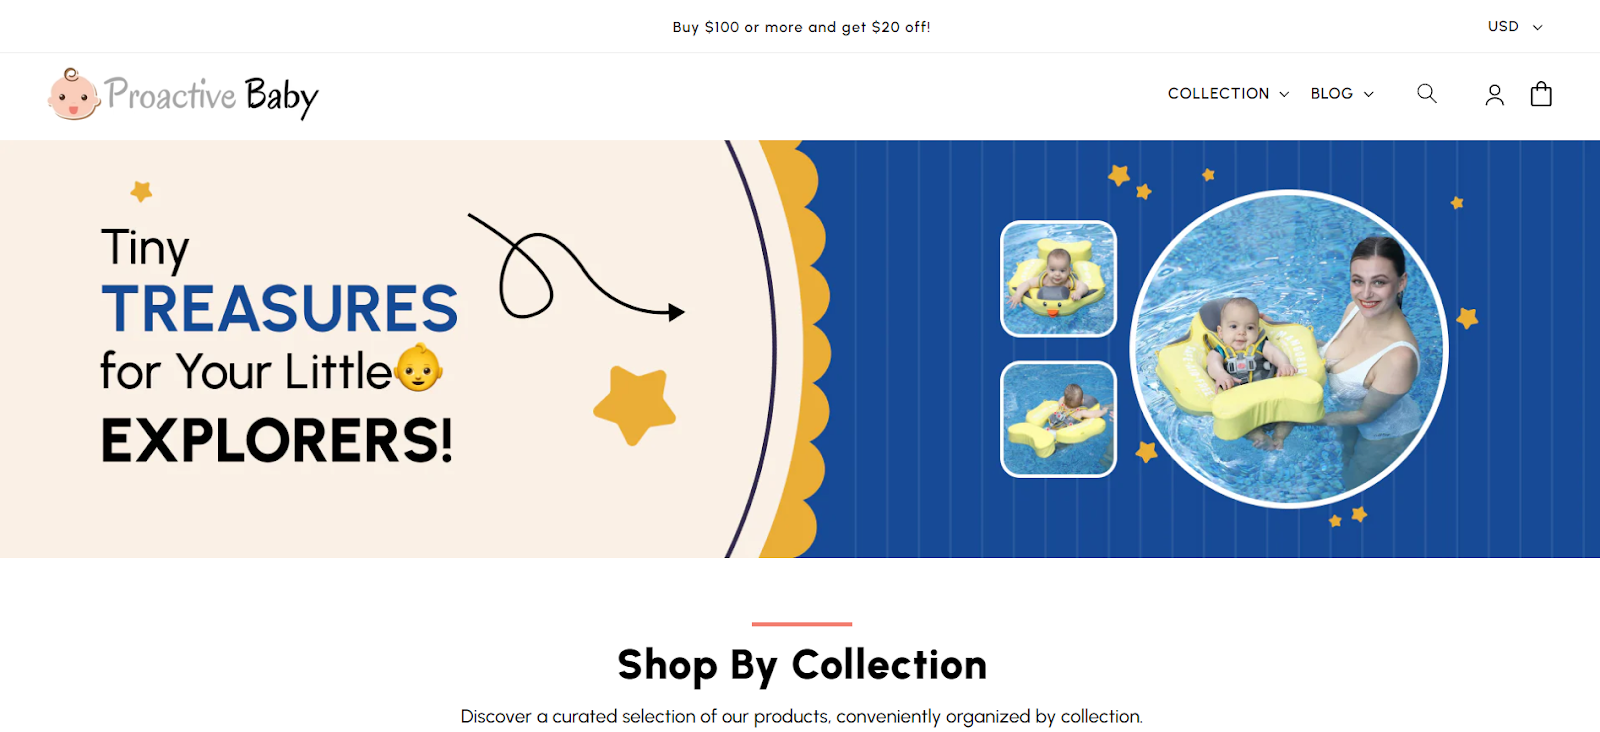
Task: Click the large gold star on banner
Action: [635, 404]
